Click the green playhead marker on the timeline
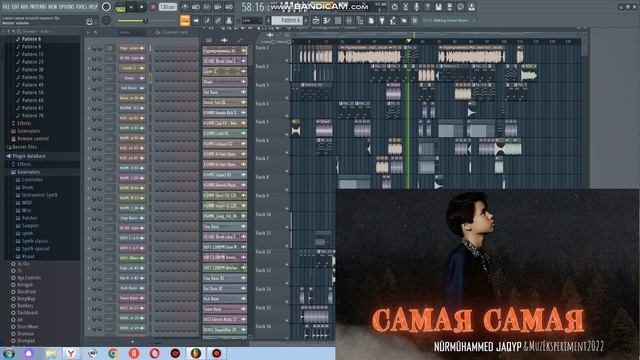 point(408,41)
